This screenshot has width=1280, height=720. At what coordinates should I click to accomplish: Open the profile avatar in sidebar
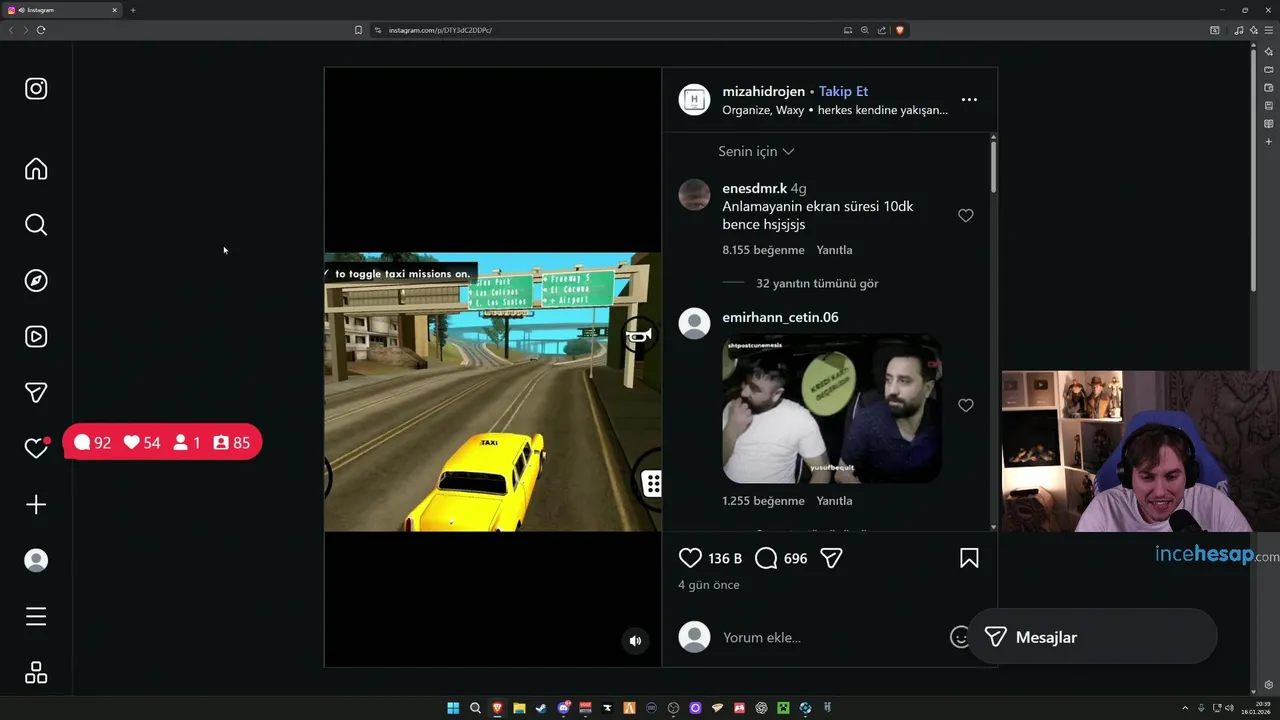[x=36, y=561]
